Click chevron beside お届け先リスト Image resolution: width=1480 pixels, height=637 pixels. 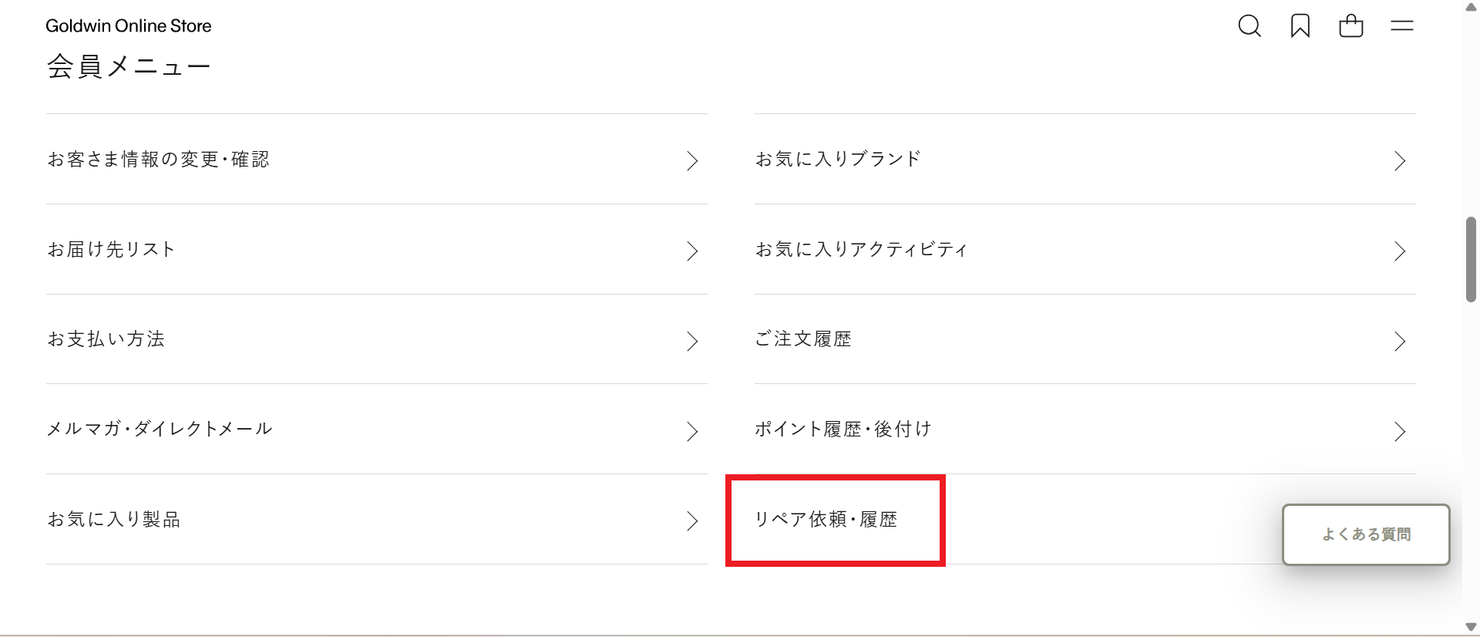click(692, 251)
